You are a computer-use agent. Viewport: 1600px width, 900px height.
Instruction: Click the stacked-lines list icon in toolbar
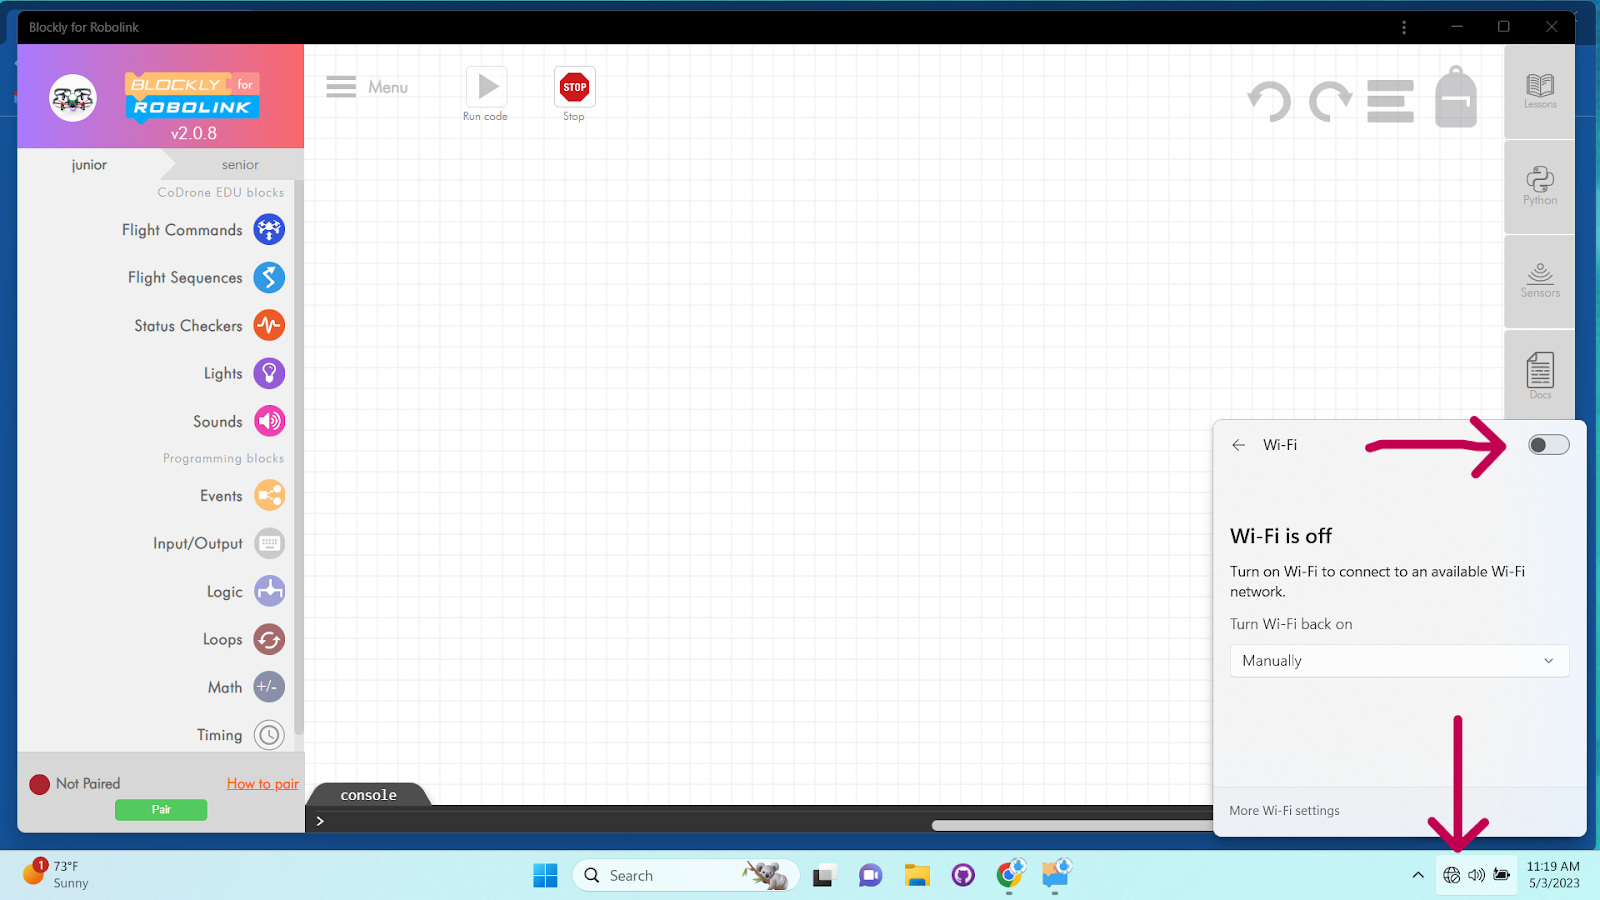coord(1391,101)
